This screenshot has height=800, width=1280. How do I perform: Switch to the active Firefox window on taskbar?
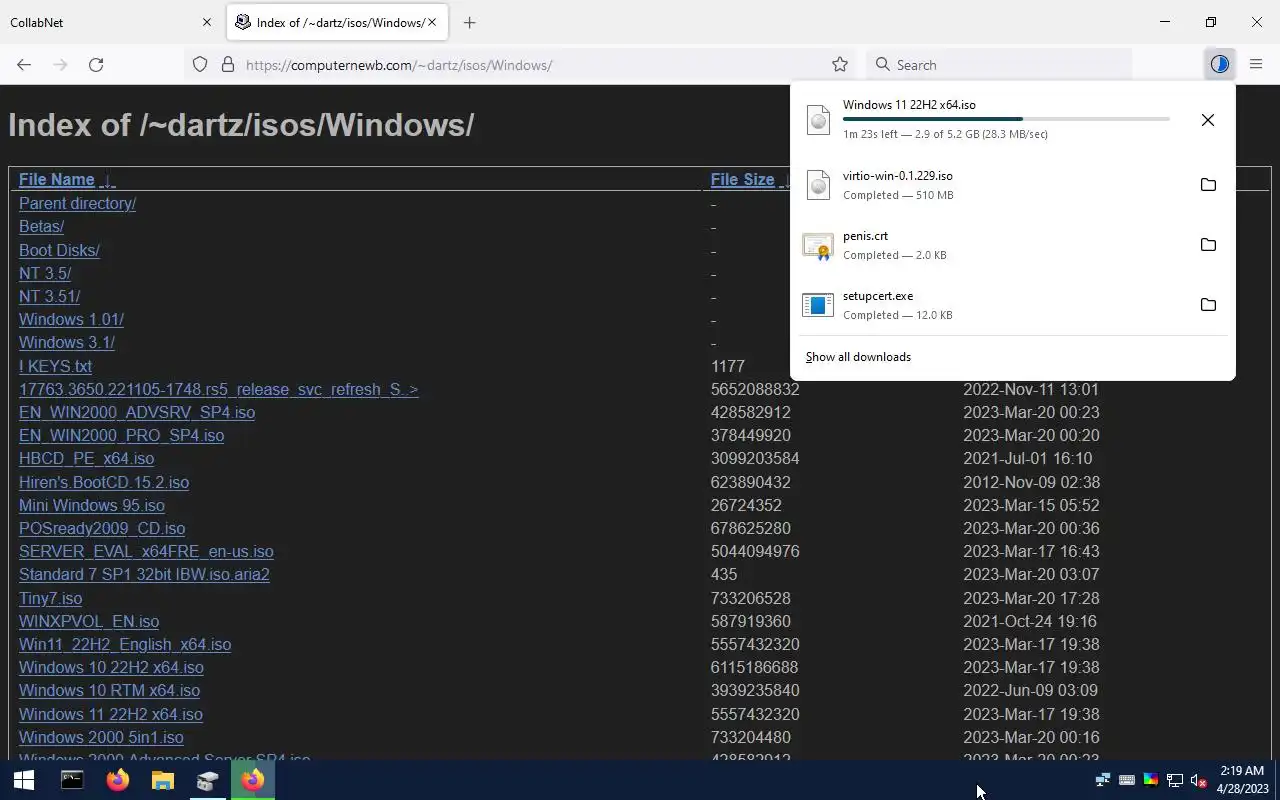(x=253, y=780)
